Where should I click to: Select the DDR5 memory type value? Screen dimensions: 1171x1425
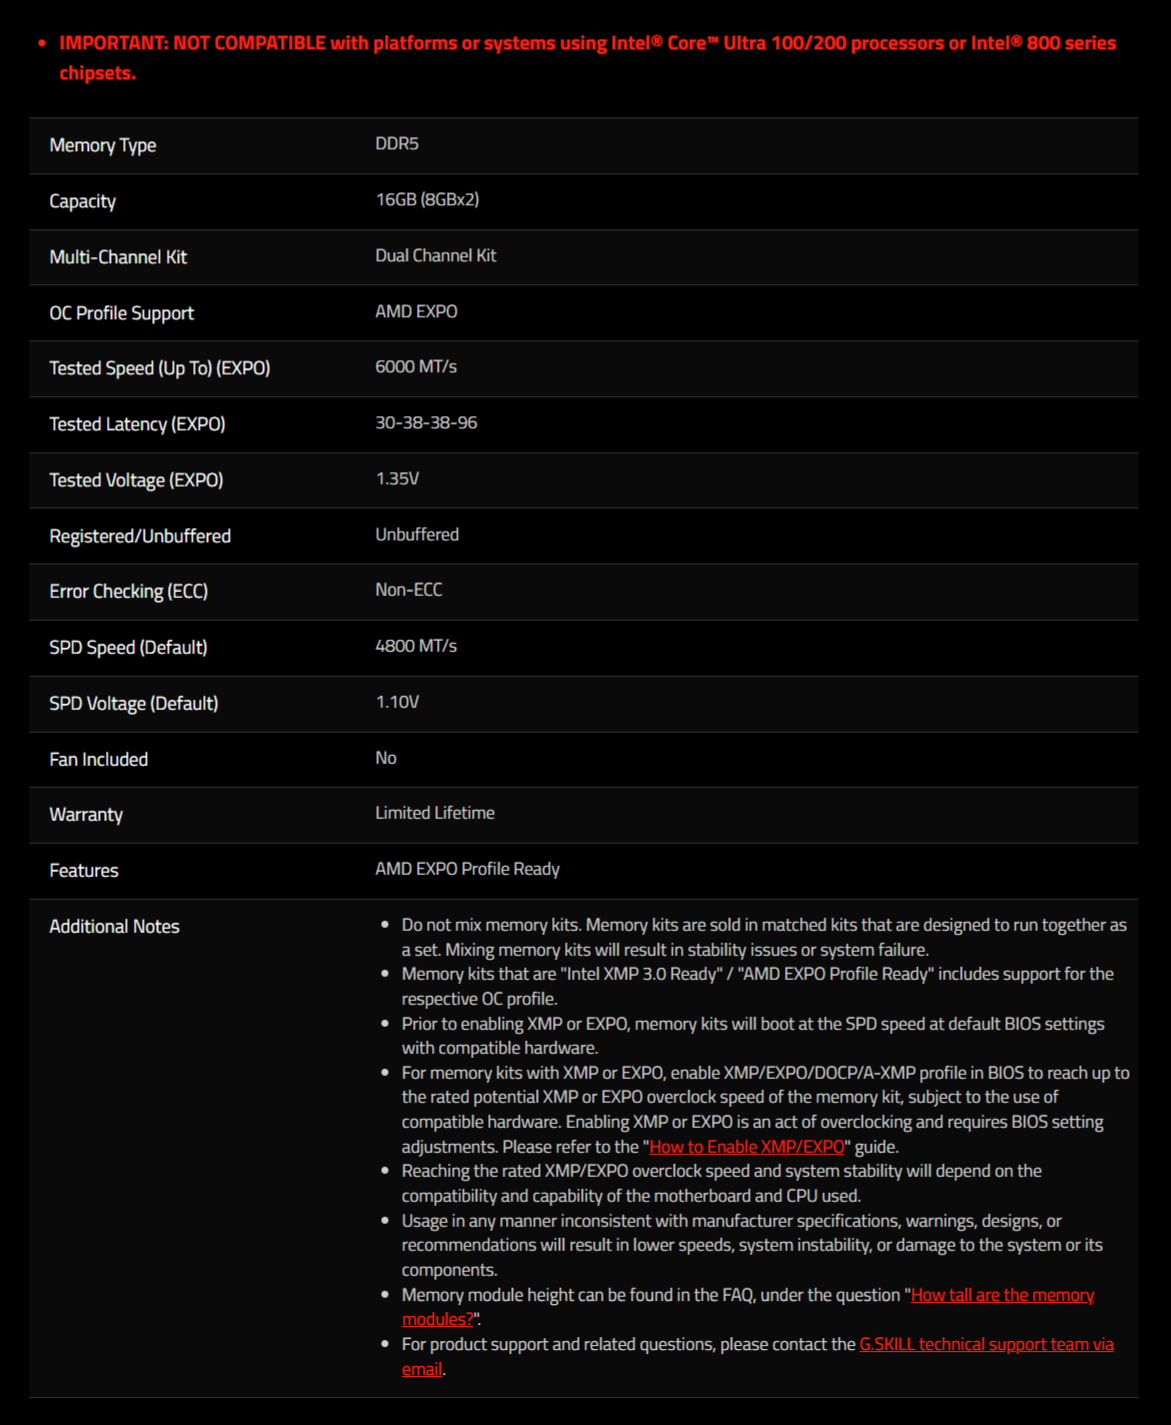point(397,144)
